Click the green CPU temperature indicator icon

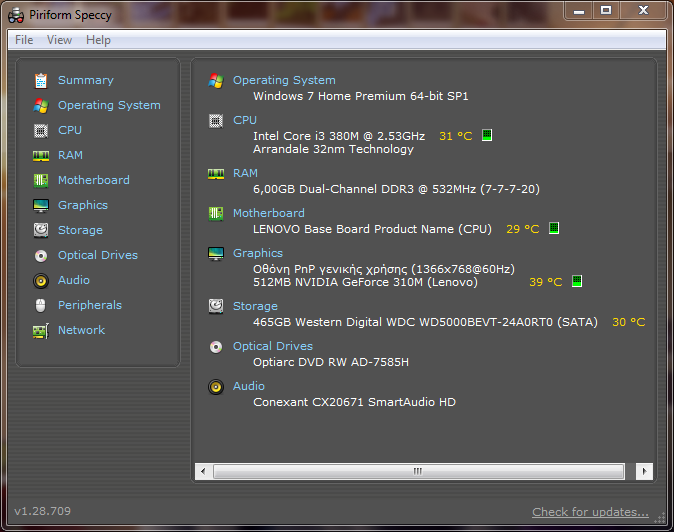pyautogui.click(x=487, y=135)
